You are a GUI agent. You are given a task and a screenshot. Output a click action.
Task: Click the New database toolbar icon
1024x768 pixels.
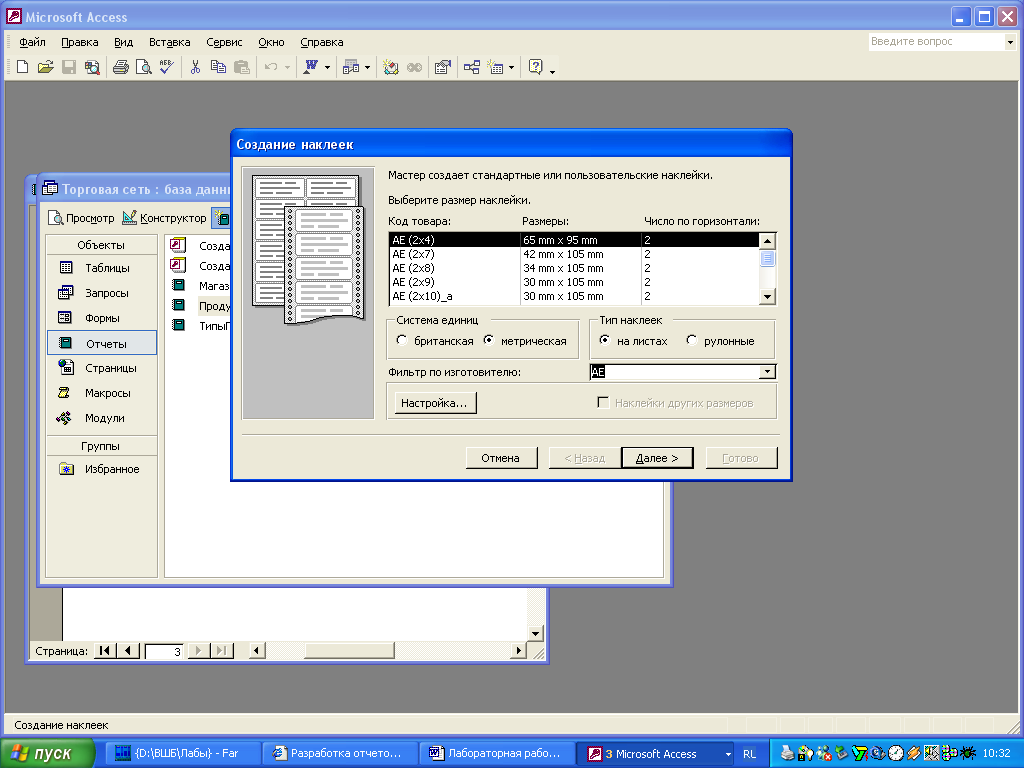point(22,67)
